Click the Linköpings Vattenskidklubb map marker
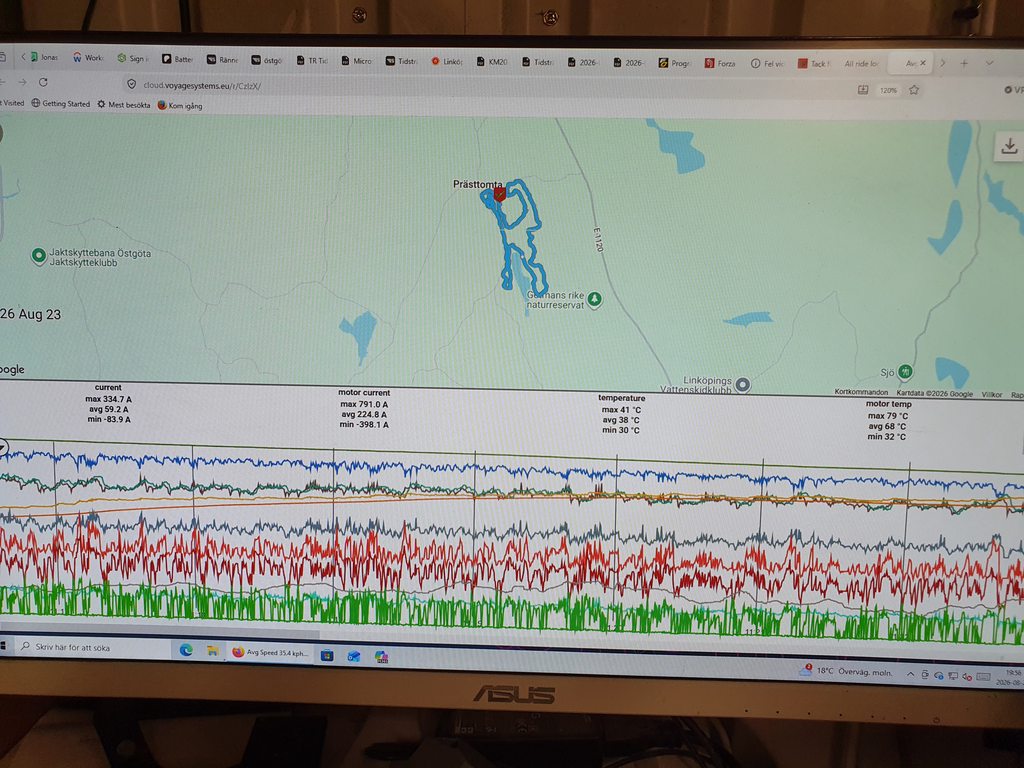1024x768 pixels. [743, 385]
